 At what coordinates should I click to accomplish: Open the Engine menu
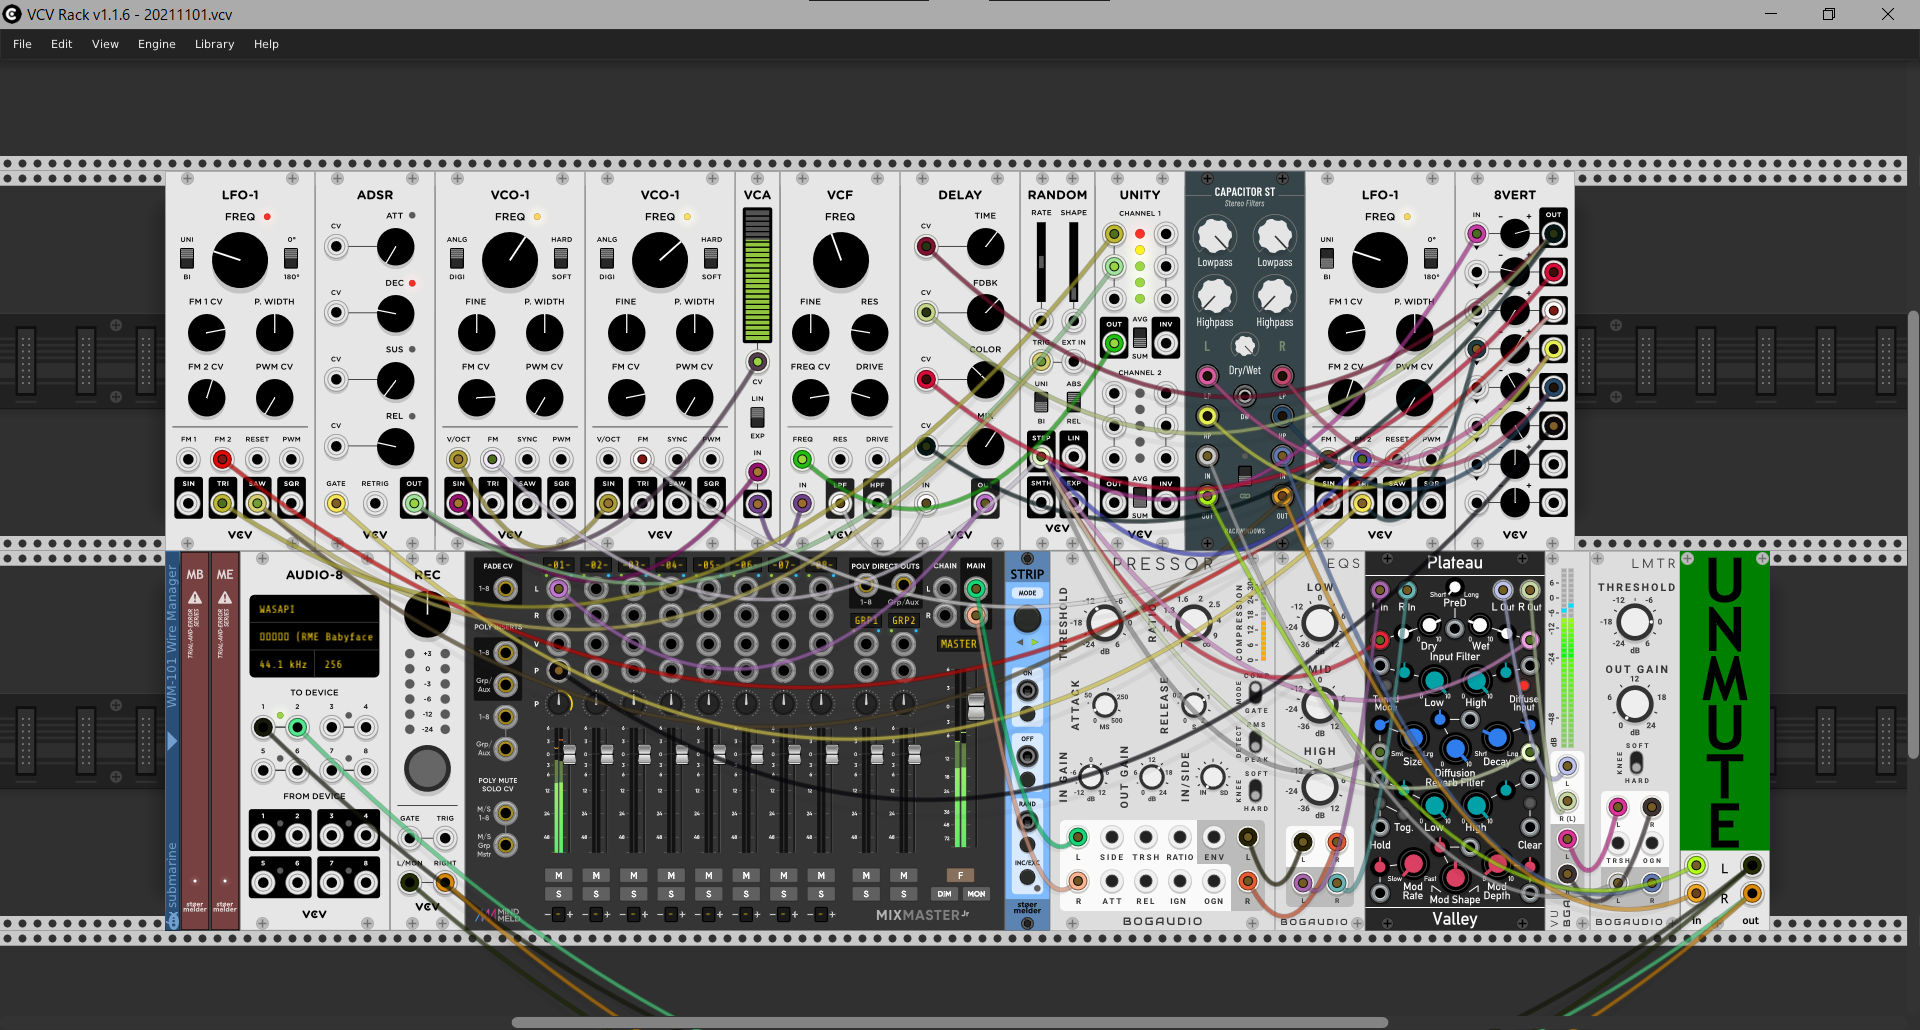coord(156,44)
